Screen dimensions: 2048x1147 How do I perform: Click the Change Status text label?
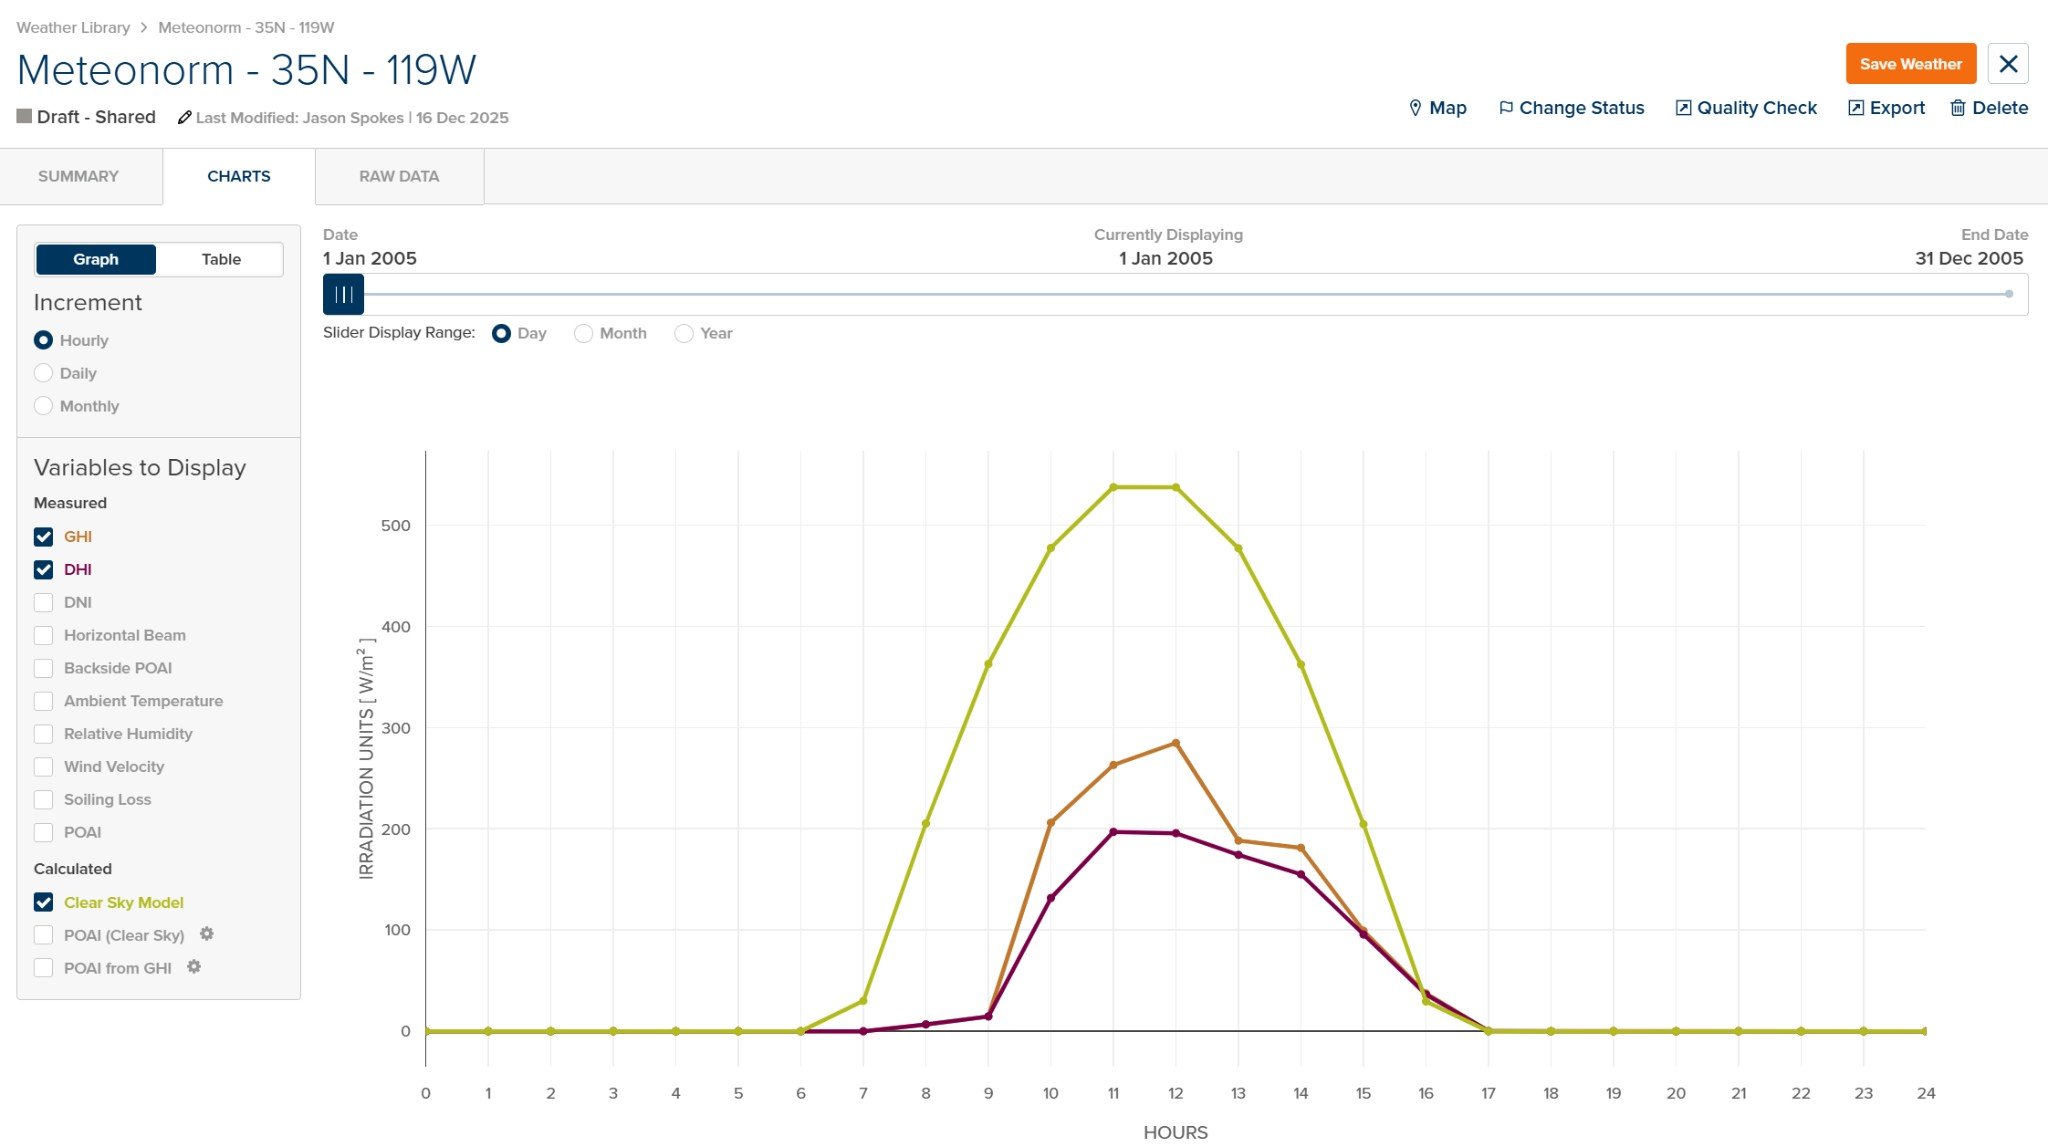tap(1582, 108)
